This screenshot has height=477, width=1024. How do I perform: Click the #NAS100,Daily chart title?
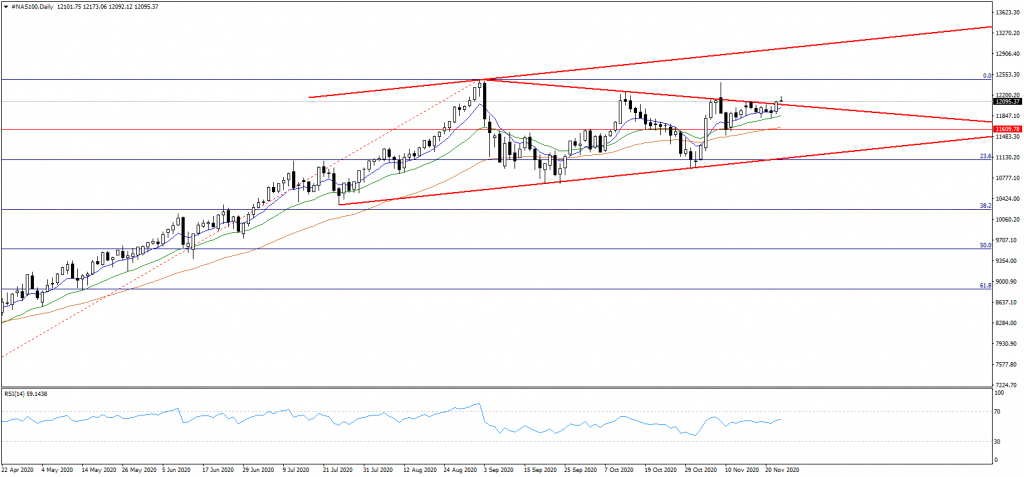pyautogui.click(x=32, y=5)
